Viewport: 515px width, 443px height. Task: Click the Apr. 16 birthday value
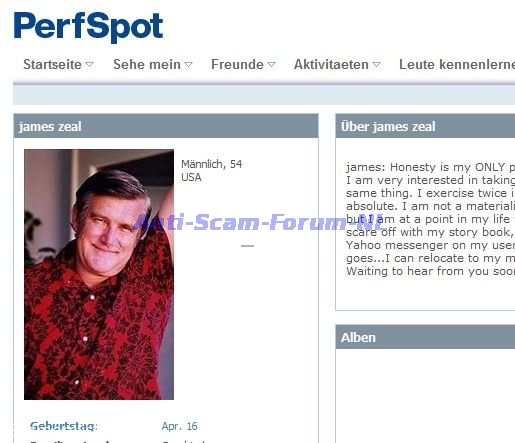180,426
